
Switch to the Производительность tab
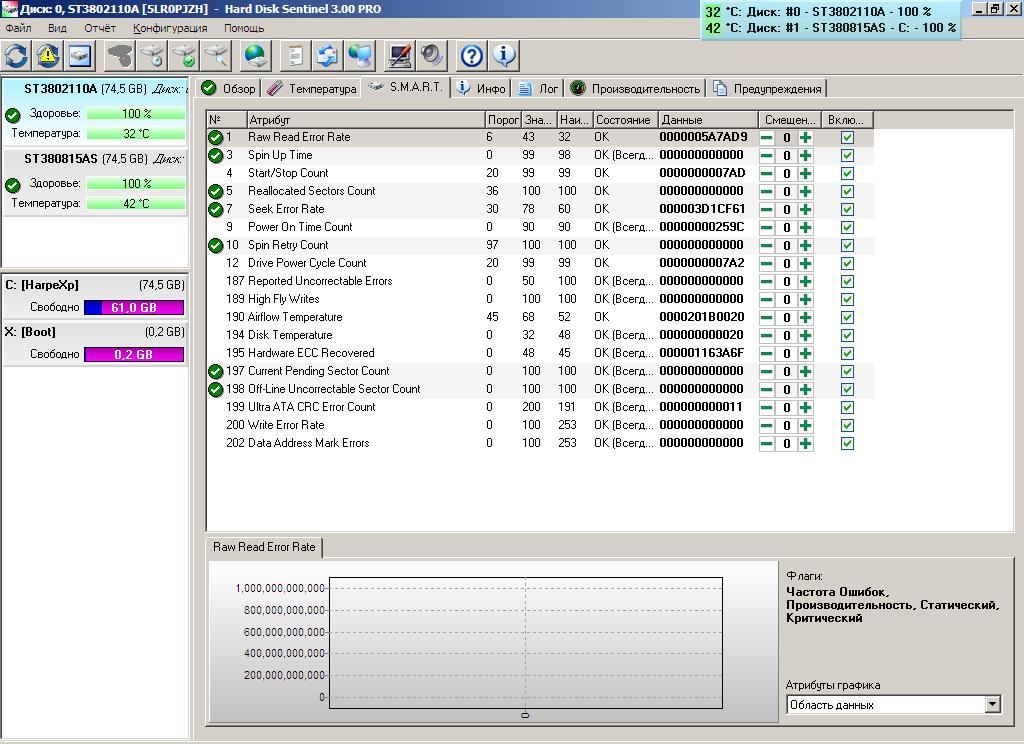click(635, 88)
